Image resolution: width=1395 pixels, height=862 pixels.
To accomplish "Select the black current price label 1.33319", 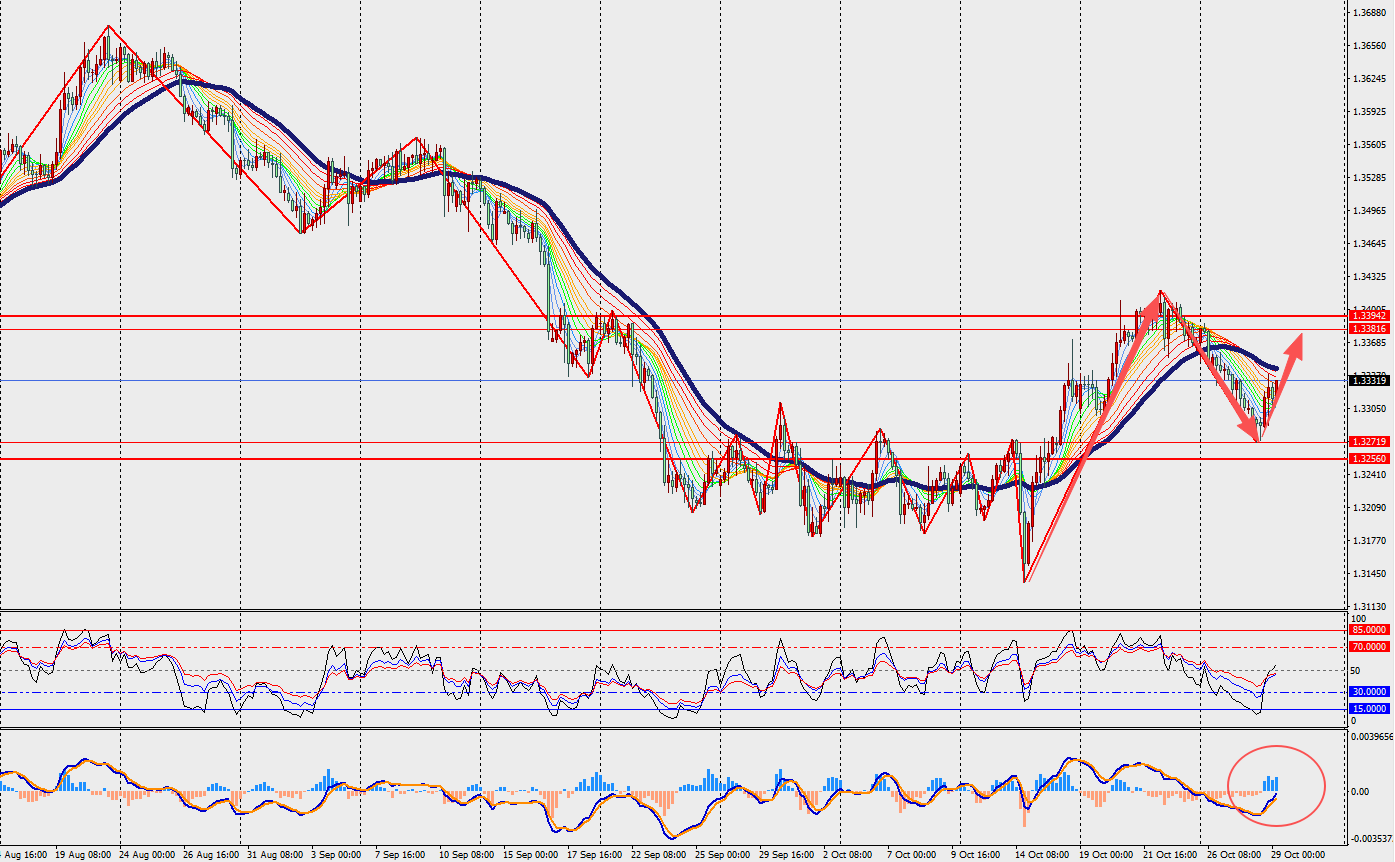I will point(1368,380).
